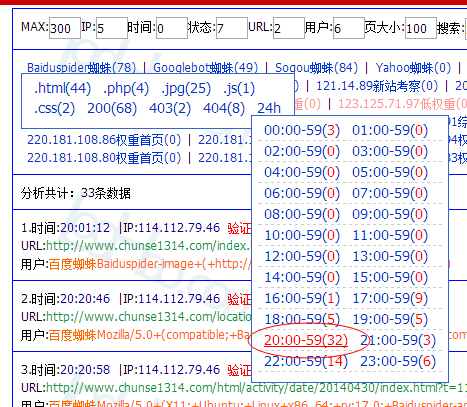Screen dimensions: 467x407
Task: Filter by status 200(68)
Action: 112,108
